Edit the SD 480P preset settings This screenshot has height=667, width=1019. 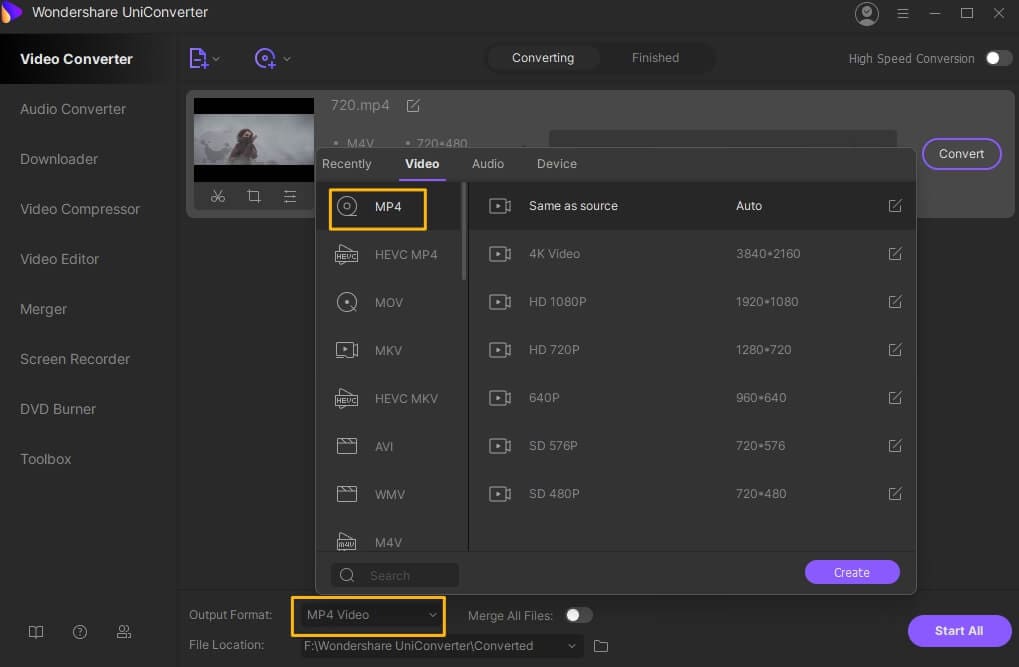895,493
